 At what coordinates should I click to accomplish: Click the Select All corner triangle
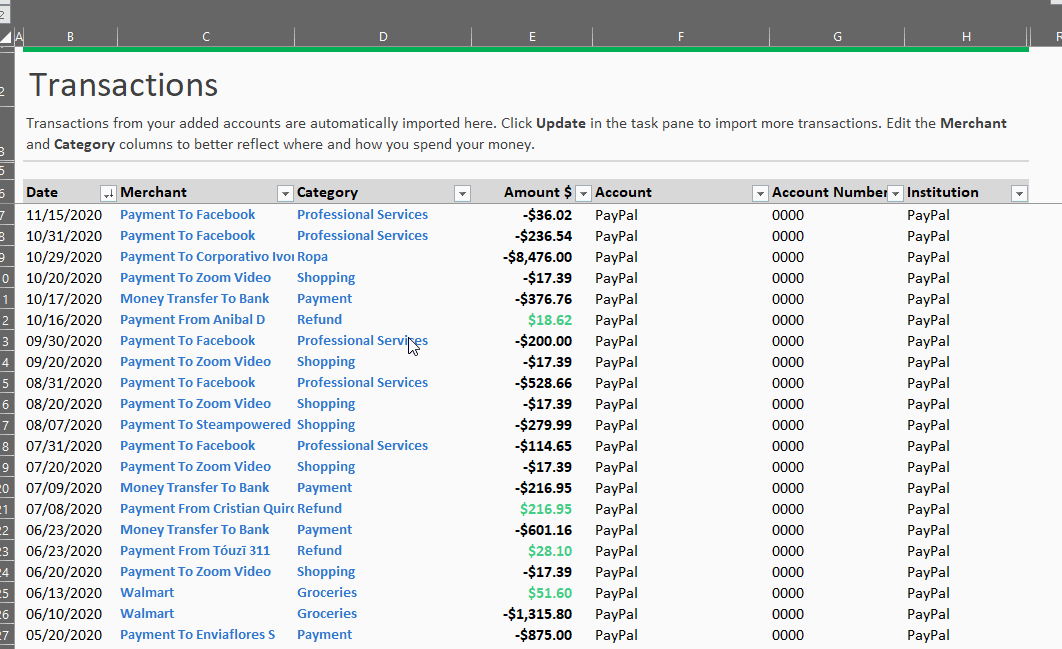pyautogui.click(x=6, y=37)
